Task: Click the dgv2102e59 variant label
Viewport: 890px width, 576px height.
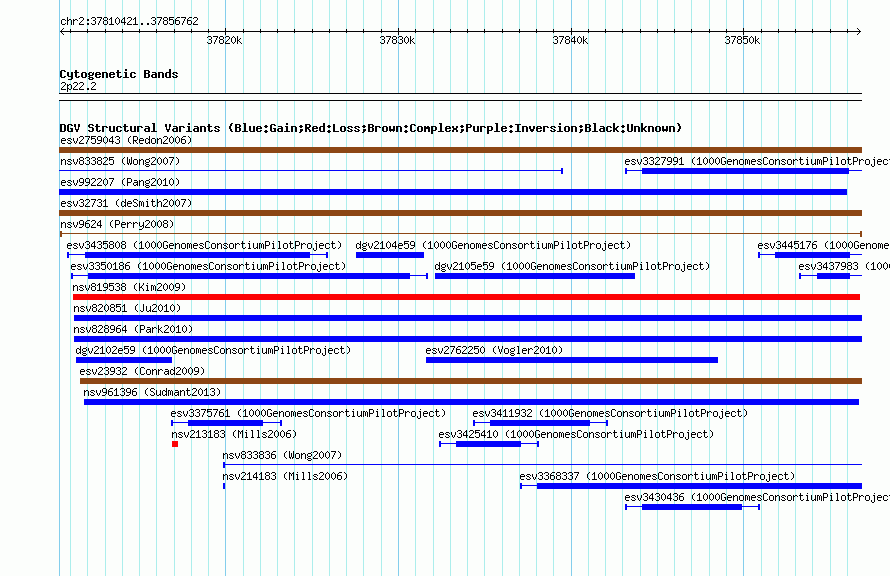Action: (213, 350)
